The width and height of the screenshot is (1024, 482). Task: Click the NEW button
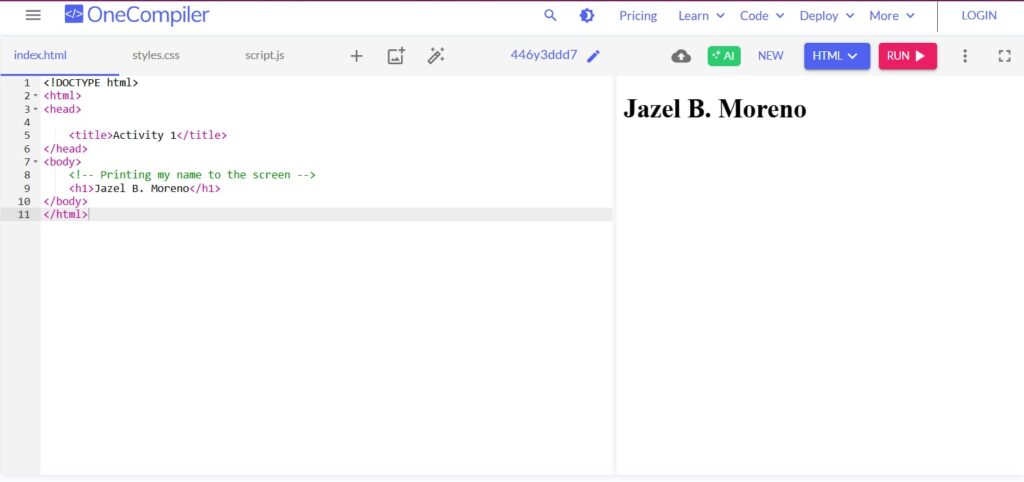click(x=770, y=56)
